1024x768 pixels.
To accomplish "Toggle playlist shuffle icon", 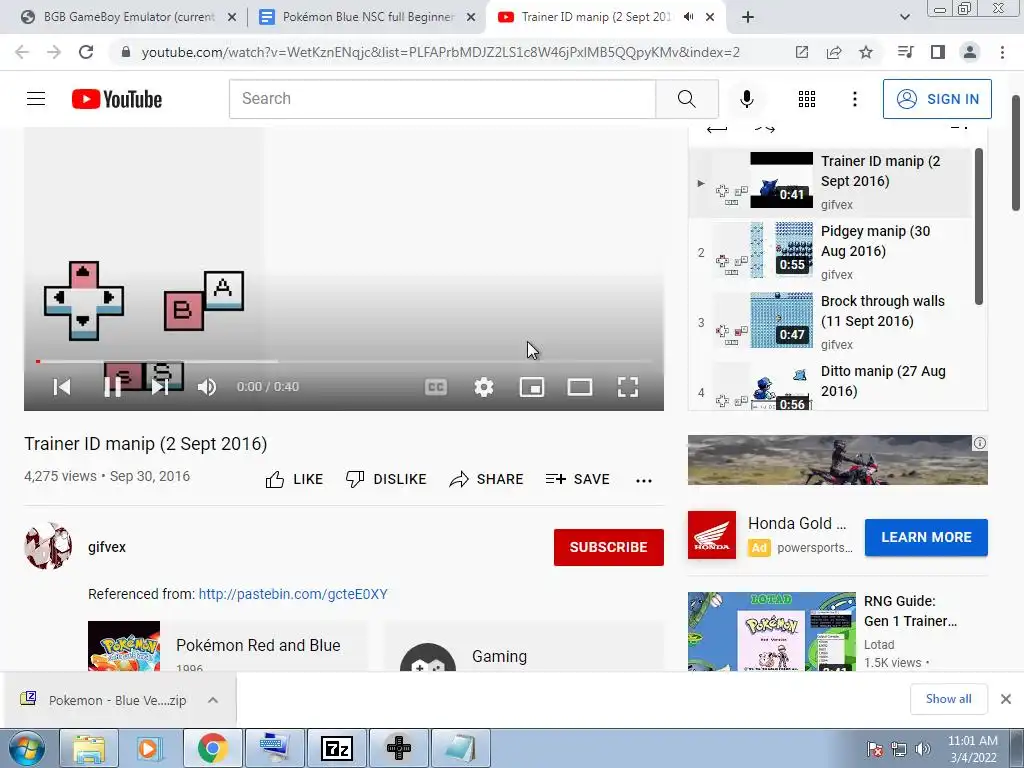I will pyautogui.click(x=765, y=129).
